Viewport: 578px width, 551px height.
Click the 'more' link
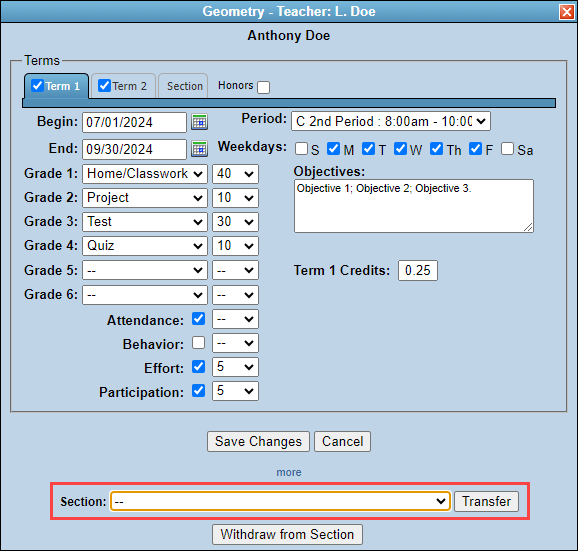[x=289, y=472]
